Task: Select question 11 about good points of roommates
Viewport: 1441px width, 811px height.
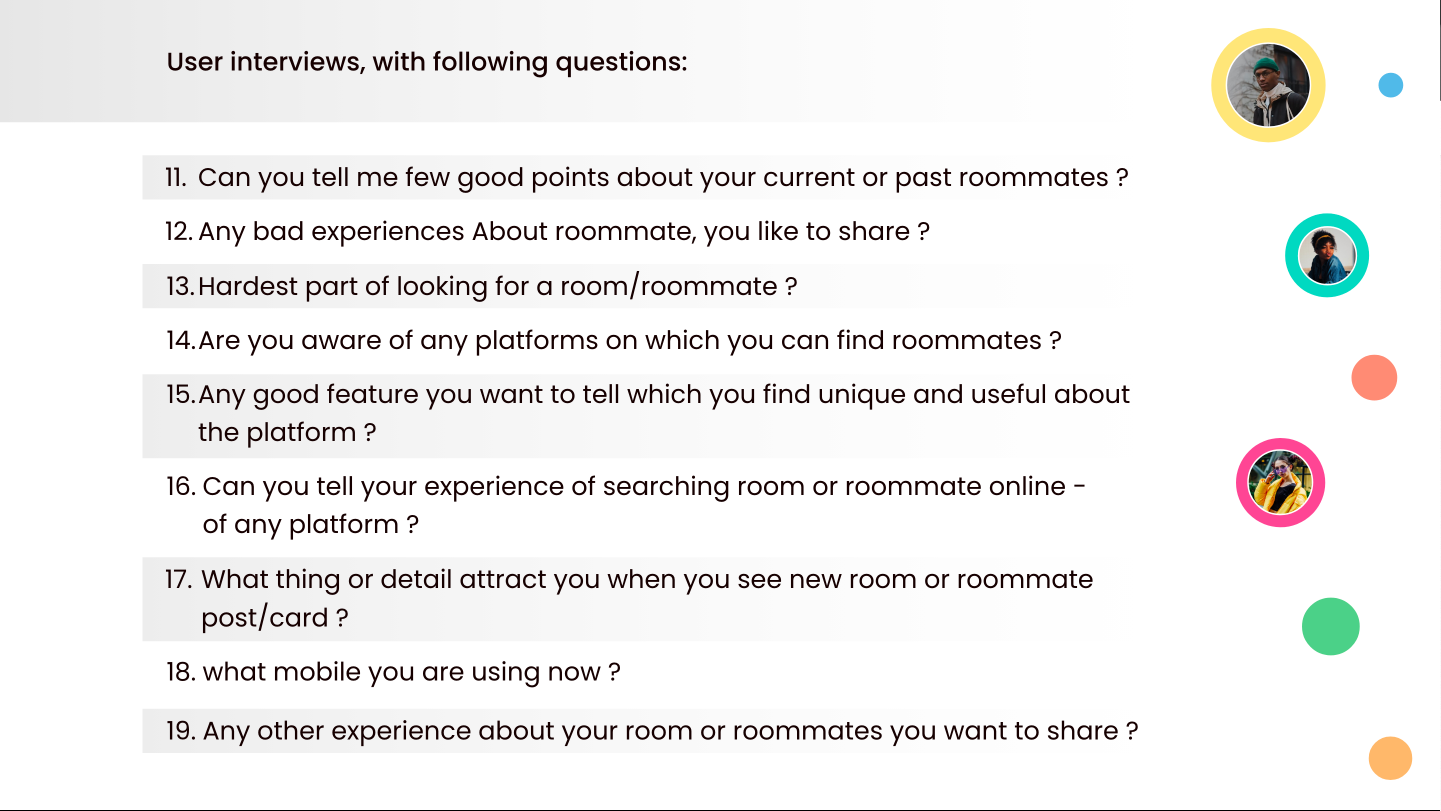Action: [x=647, y=178]
